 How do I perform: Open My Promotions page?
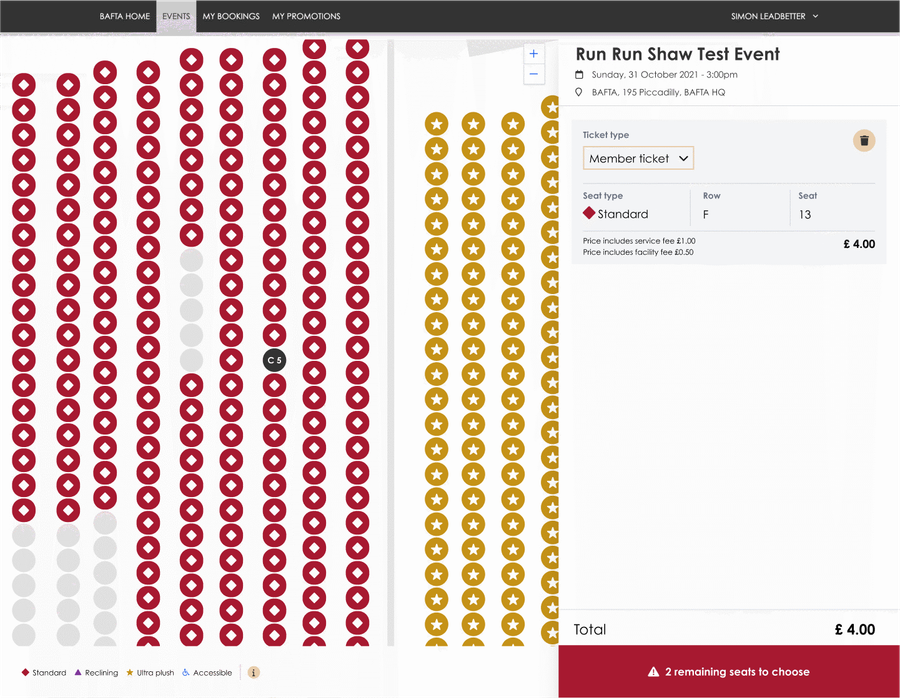pyautogui.click(x=306, y=16)
